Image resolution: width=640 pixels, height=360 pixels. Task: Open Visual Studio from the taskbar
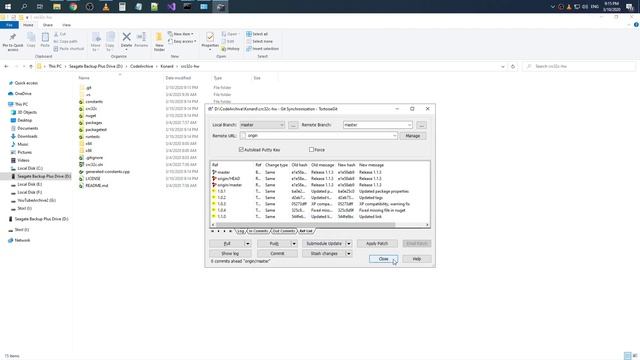pos(171,7)
